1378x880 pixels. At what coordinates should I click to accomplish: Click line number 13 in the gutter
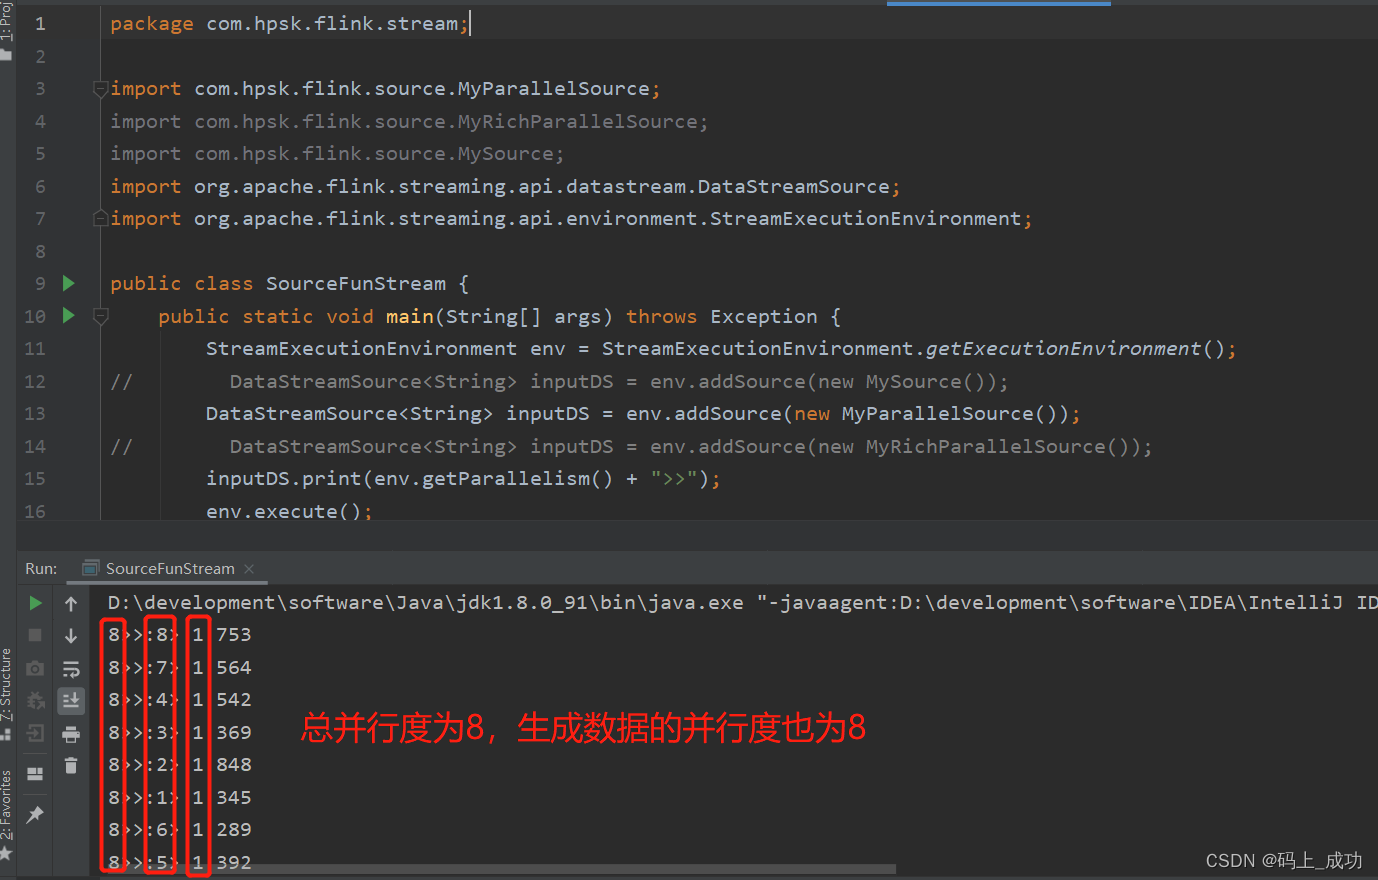point(35,413)
